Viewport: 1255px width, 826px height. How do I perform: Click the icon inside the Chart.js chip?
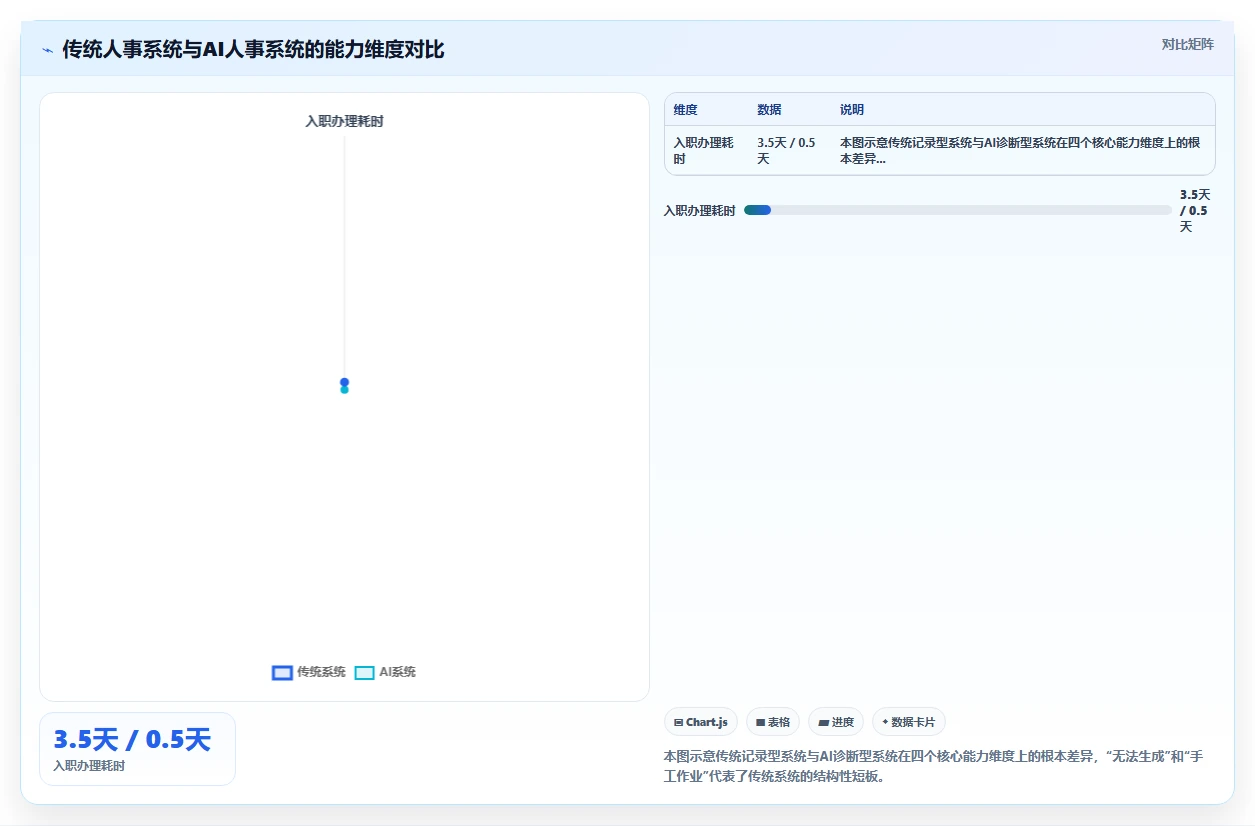click(x=678, y=722)
